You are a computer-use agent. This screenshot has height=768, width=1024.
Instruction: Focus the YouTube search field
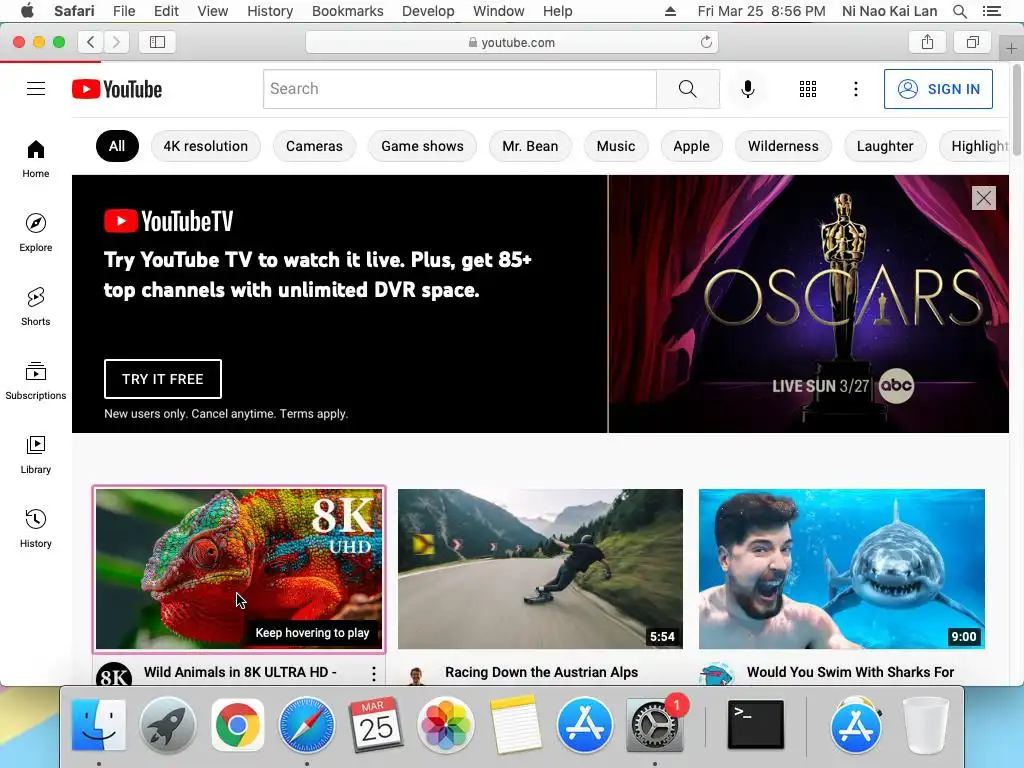click(x=460, y=89)
